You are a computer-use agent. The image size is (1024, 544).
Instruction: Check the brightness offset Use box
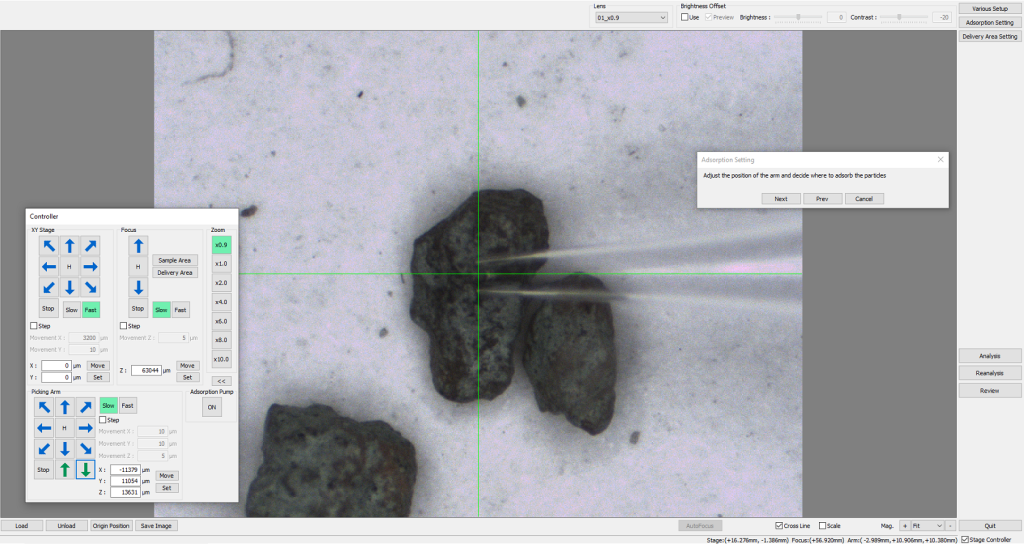coord(684,17)
